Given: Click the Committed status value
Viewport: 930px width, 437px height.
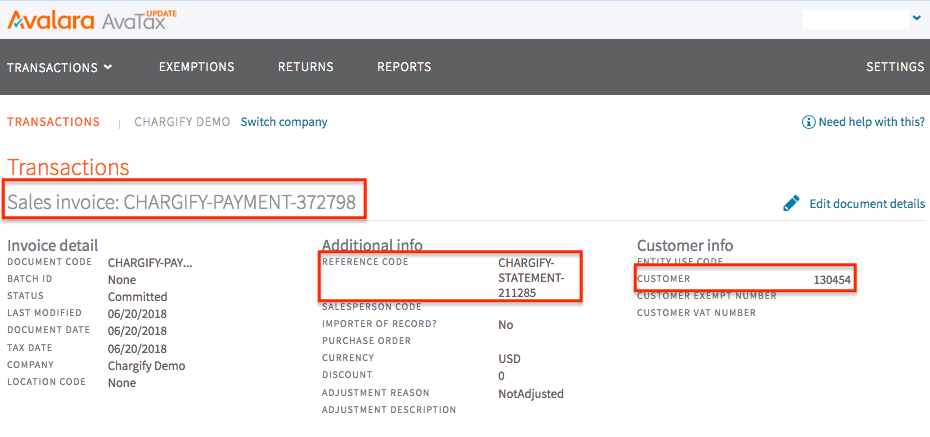Looking at the screenshot, I should (x=138, y=296).
